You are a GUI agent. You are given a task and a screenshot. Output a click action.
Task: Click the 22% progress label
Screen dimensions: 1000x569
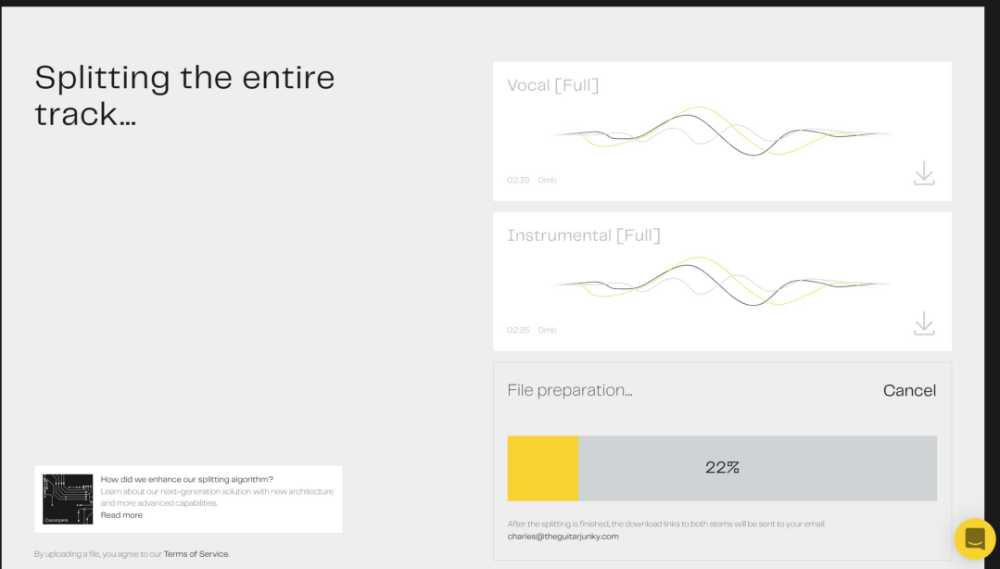click(722, 467)
